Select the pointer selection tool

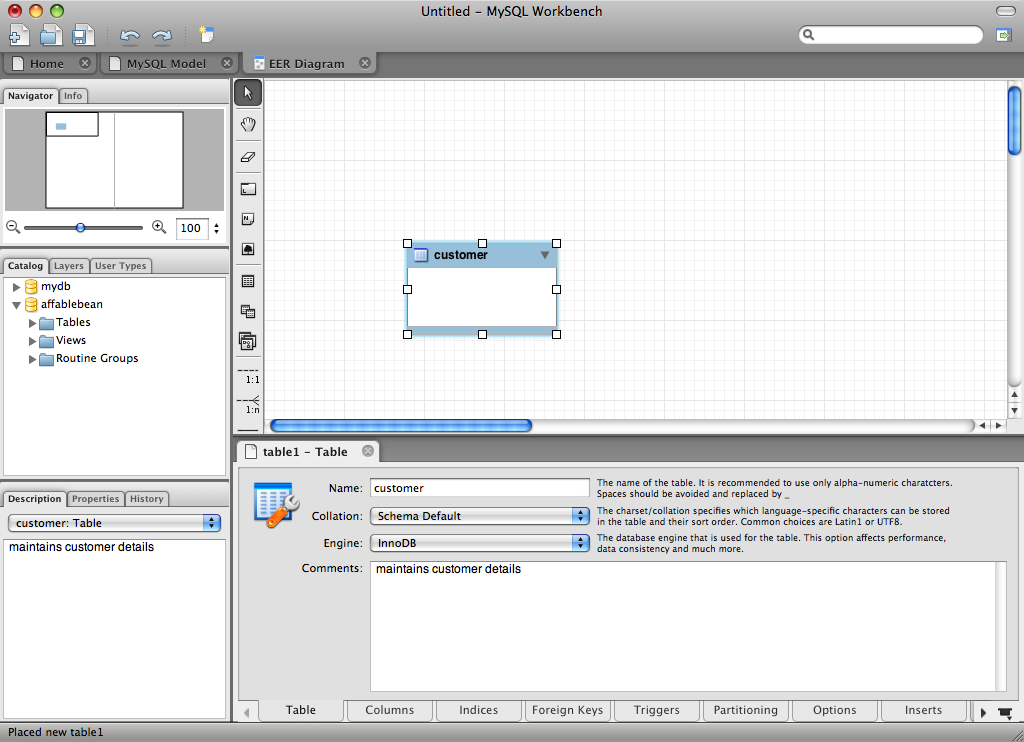(248, 93)
